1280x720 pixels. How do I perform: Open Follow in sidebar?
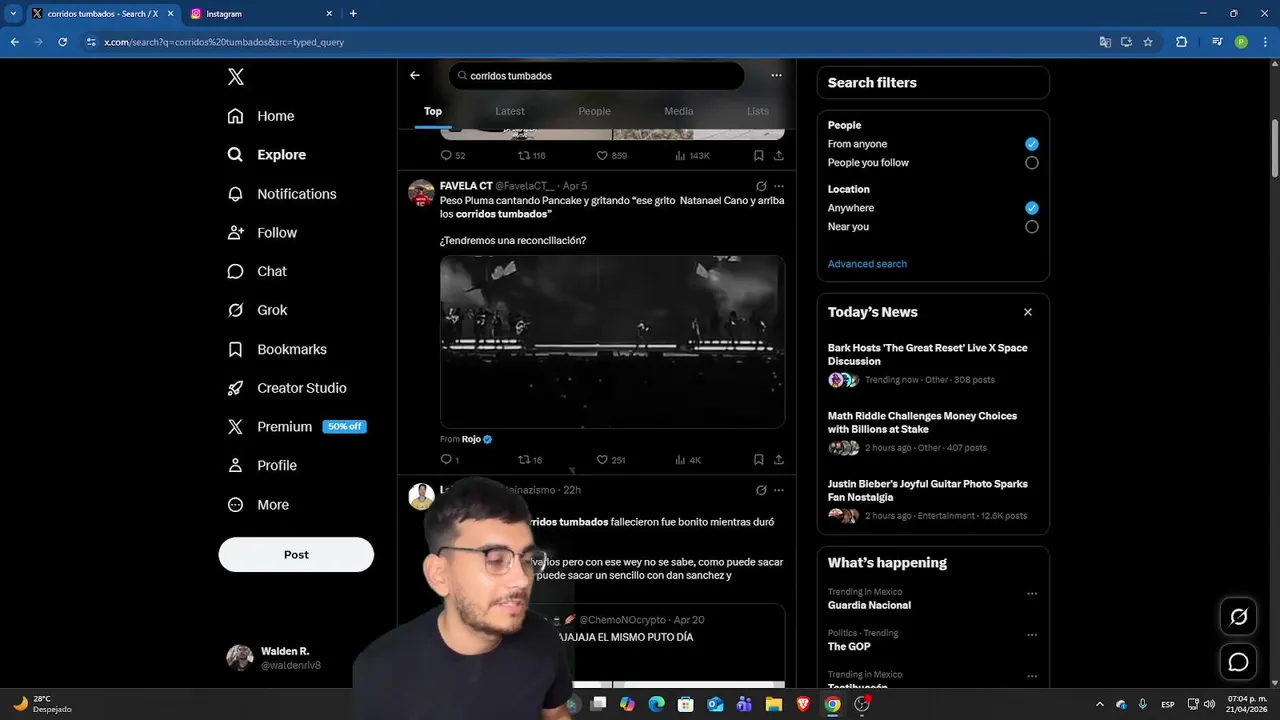(x=262, y=233)
